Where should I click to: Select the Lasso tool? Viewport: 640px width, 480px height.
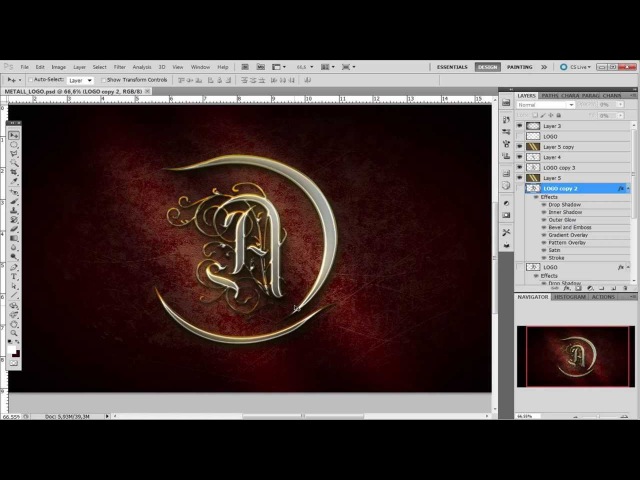coord(14,155)
